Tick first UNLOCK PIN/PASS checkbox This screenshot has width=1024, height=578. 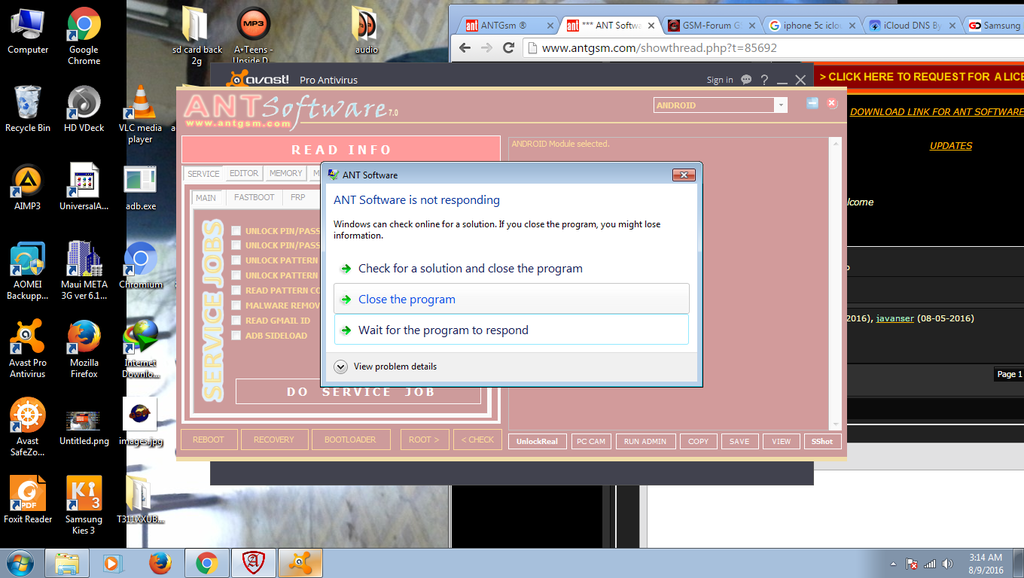tap(236, 231)
